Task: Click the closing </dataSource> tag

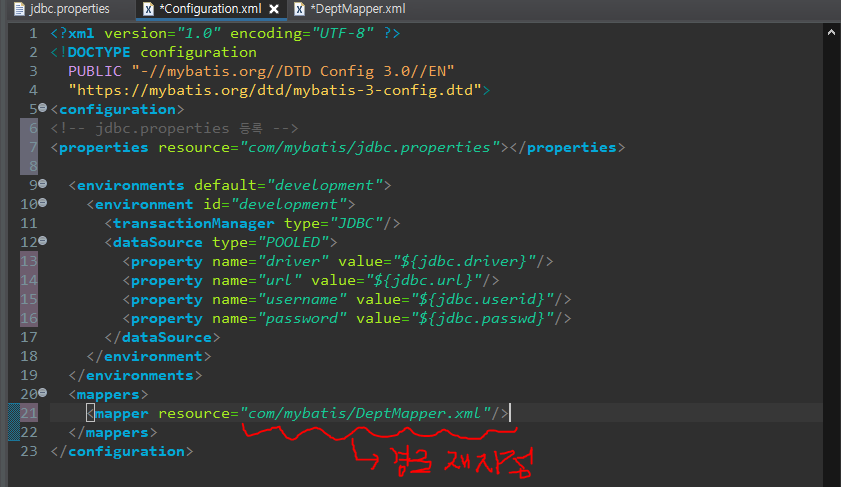Action: pyautogui.click(x=163, y=337)
